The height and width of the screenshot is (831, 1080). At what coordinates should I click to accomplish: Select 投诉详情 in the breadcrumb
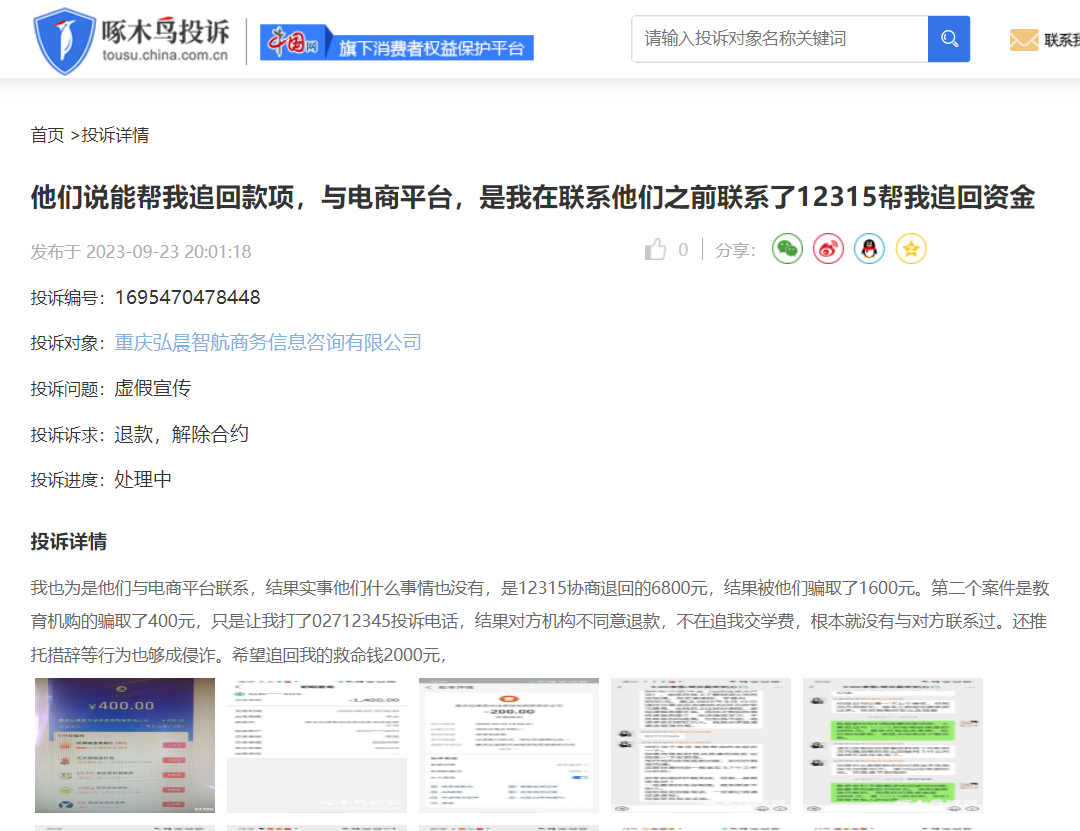(116, 135)
